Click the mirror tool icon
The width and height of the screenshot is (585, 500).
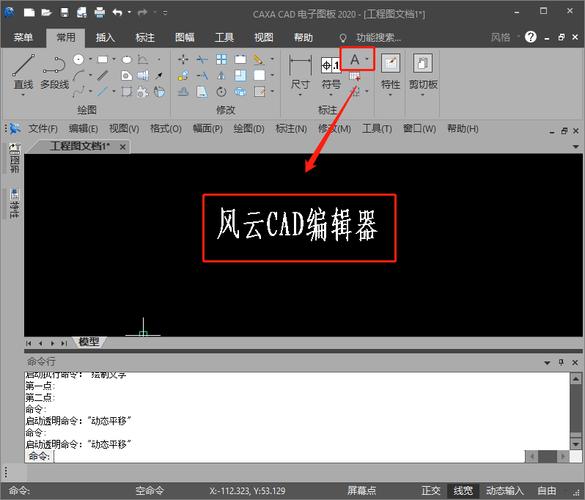pyautogui.click(x=221, y=76)
